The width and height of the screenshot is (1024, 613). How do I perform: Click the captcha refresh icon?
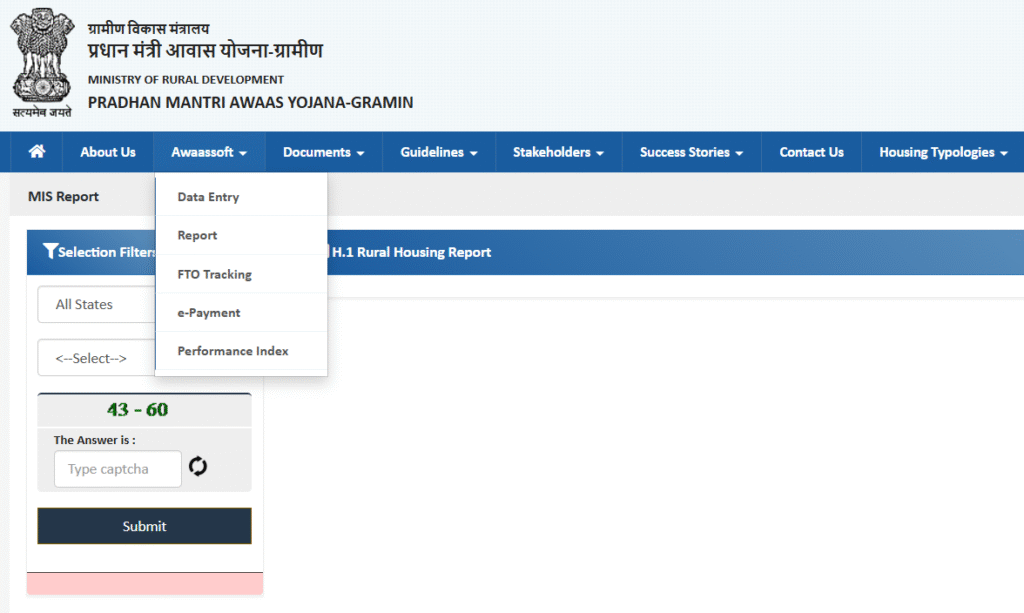point(198,466)
